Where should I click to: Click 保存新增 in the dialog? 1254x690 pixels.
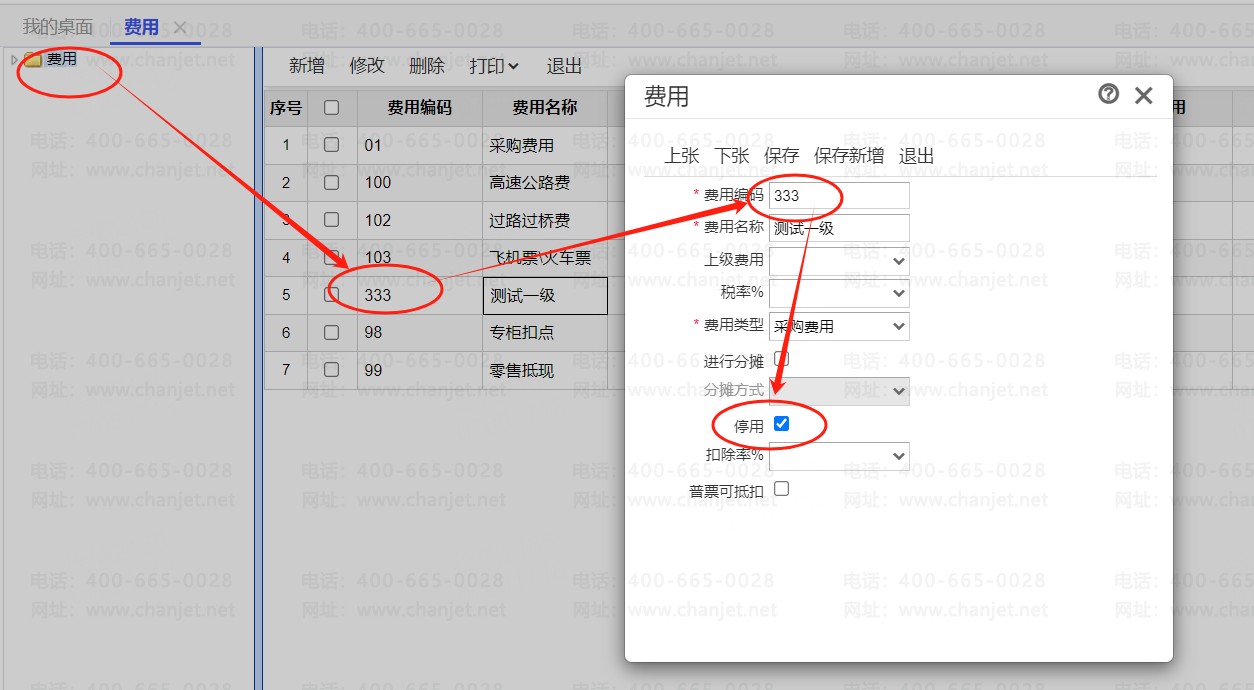pos(849,156)
